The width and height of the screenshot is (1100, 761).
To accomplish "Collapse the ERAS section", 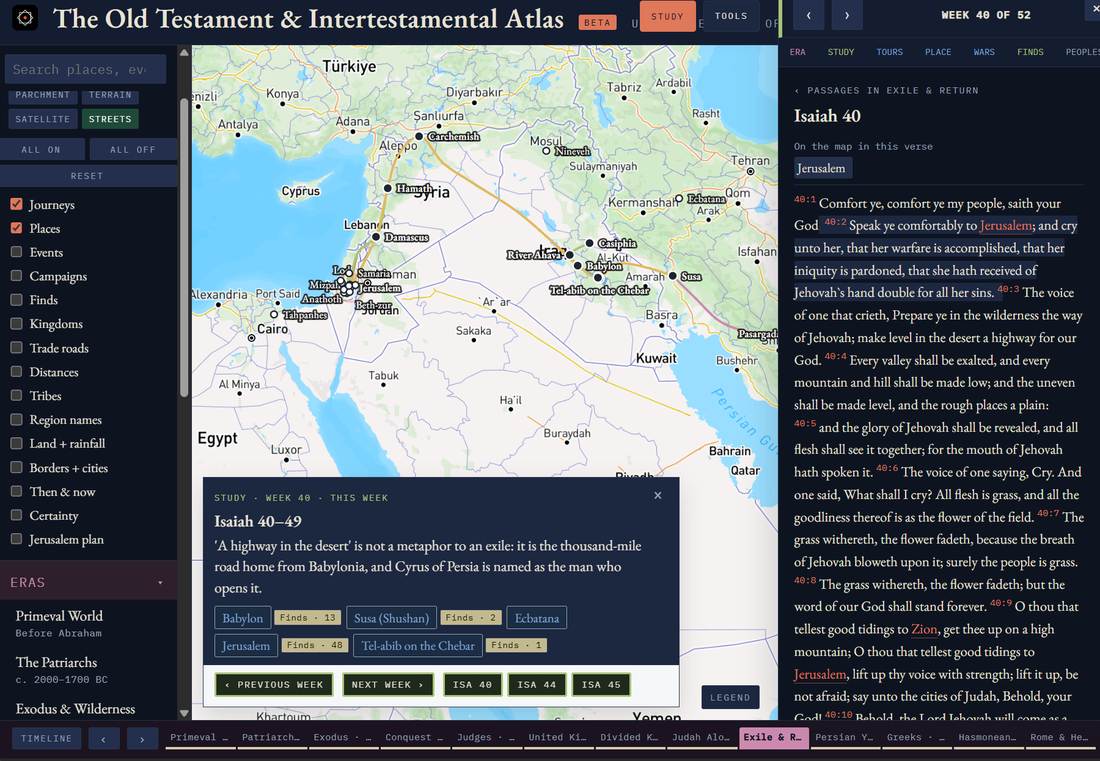I will pos(88,582).
